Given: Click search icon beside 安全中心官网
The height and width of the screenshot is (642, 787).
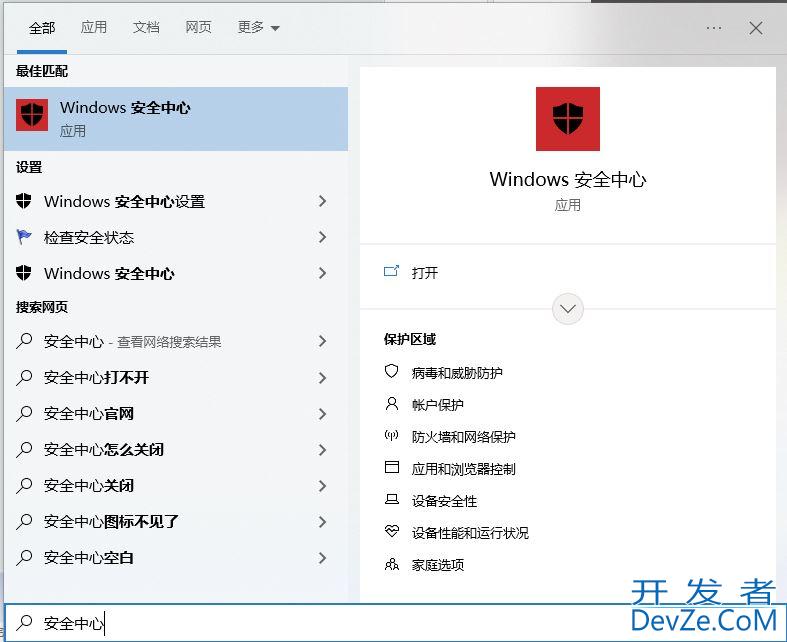Looking at the screenshot, I should coord(24,414).
